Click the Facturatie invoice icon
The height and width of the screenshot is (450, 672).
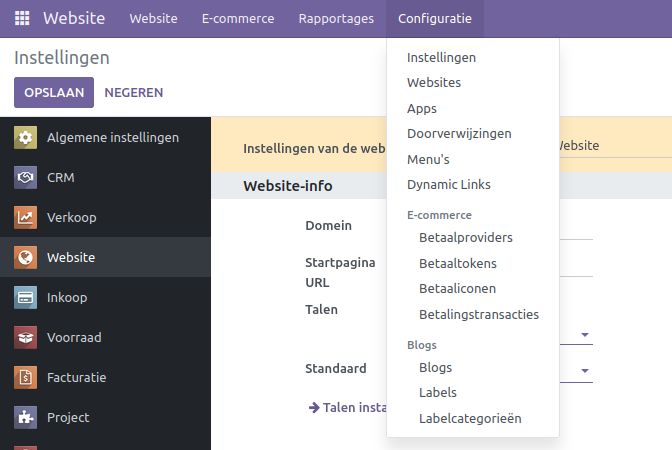[25, 377]
